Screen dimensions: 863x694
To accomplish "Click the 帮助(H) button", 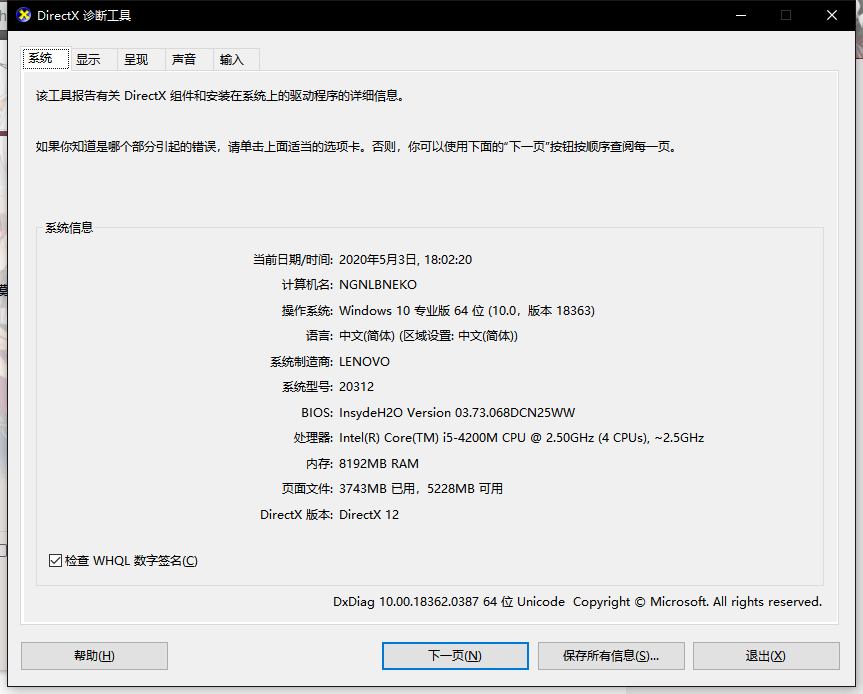I will pos(94,655).
